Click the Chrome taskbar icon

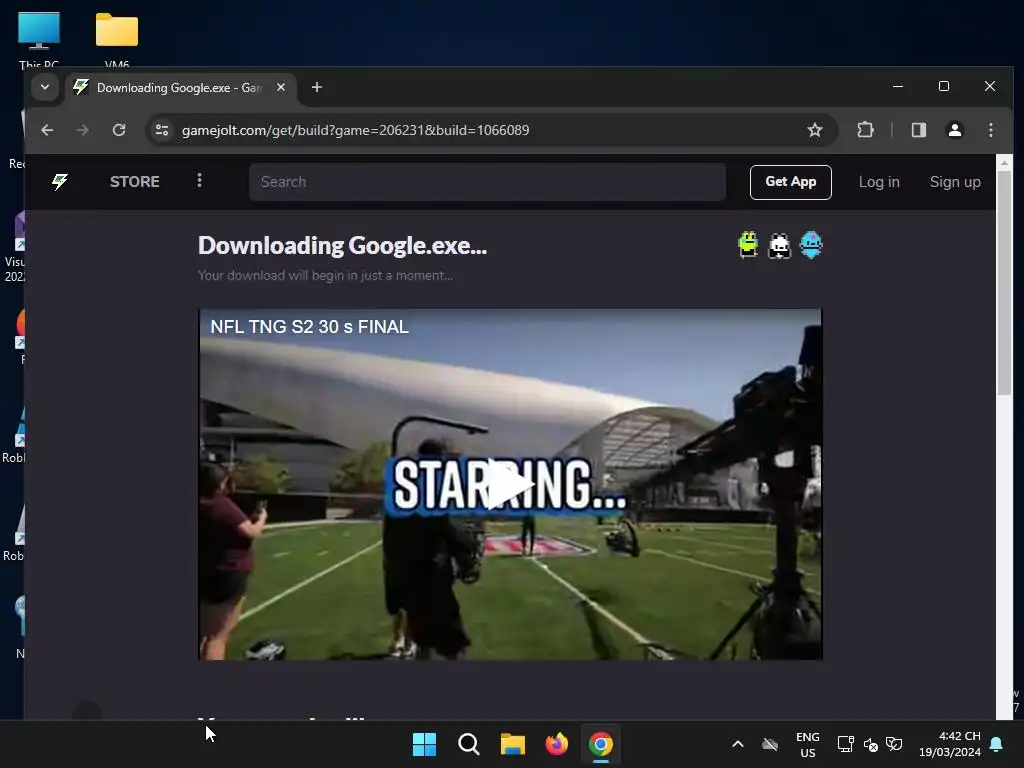click(601, 744)
